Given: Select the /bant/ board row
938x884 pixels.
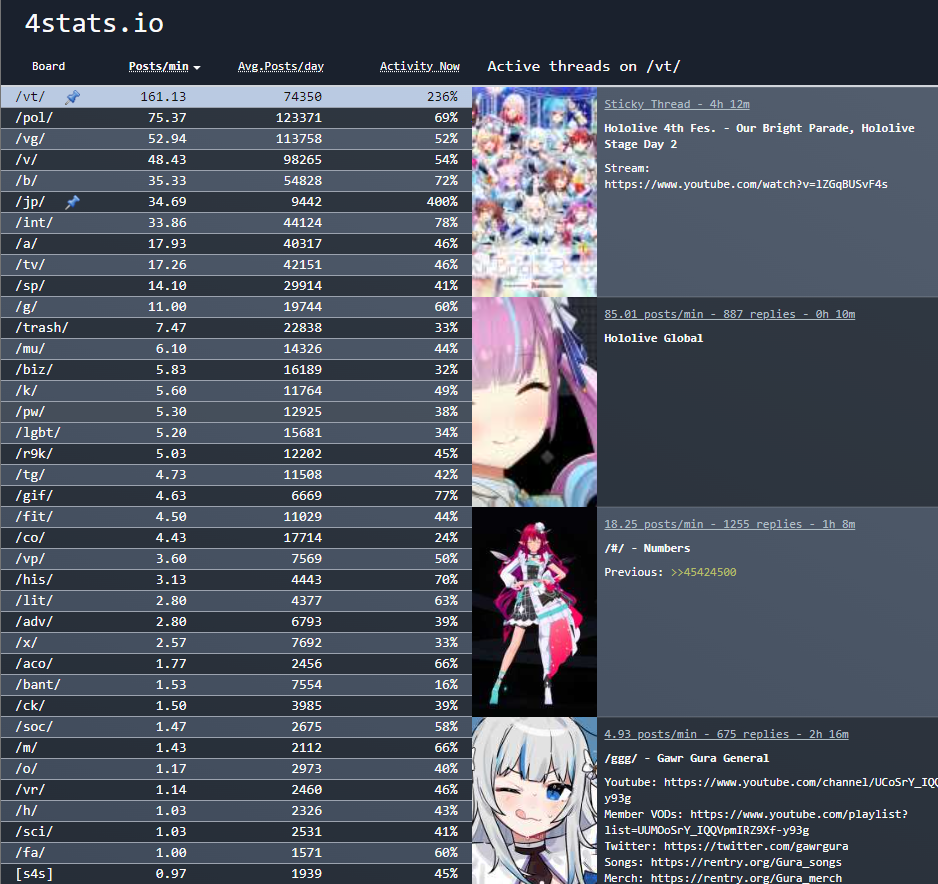Looking at the screenshot, I should coord(236,685).
